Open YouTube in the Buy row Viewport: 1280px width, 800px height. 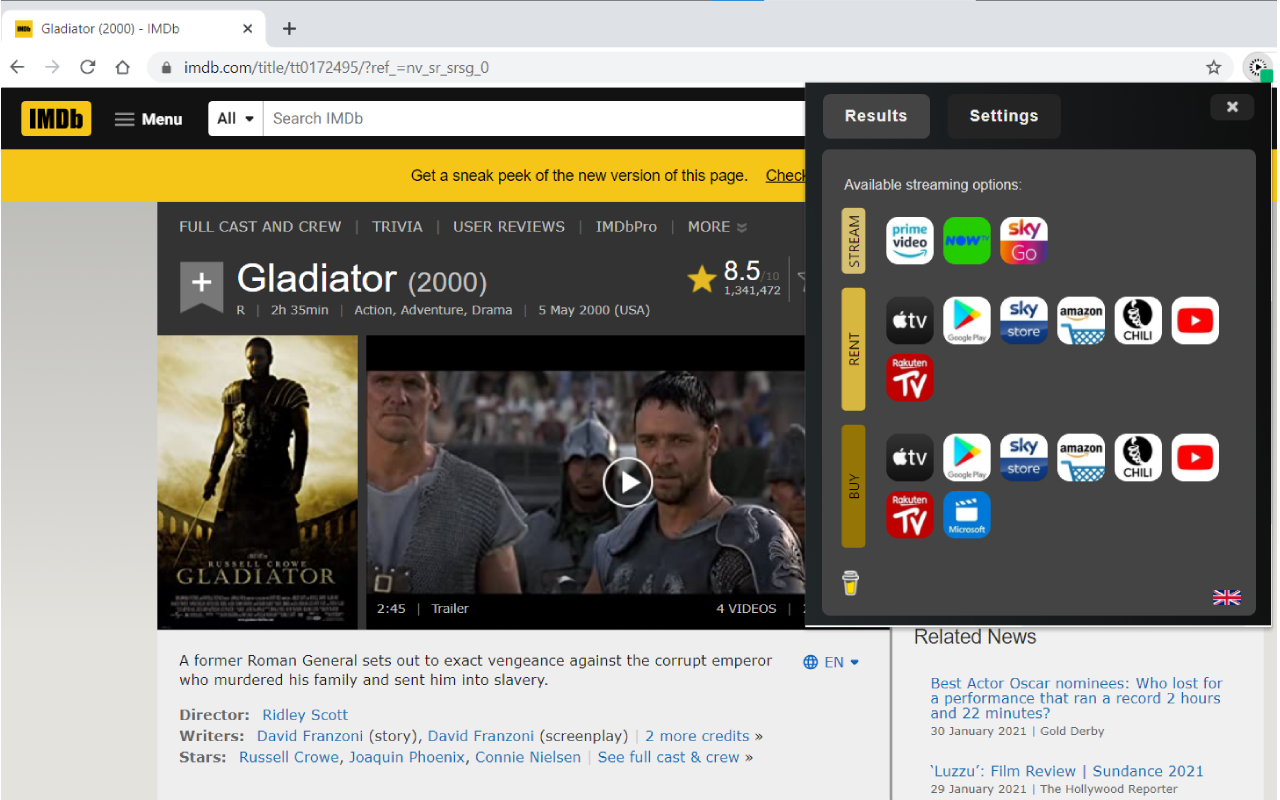pos(1195,458)
